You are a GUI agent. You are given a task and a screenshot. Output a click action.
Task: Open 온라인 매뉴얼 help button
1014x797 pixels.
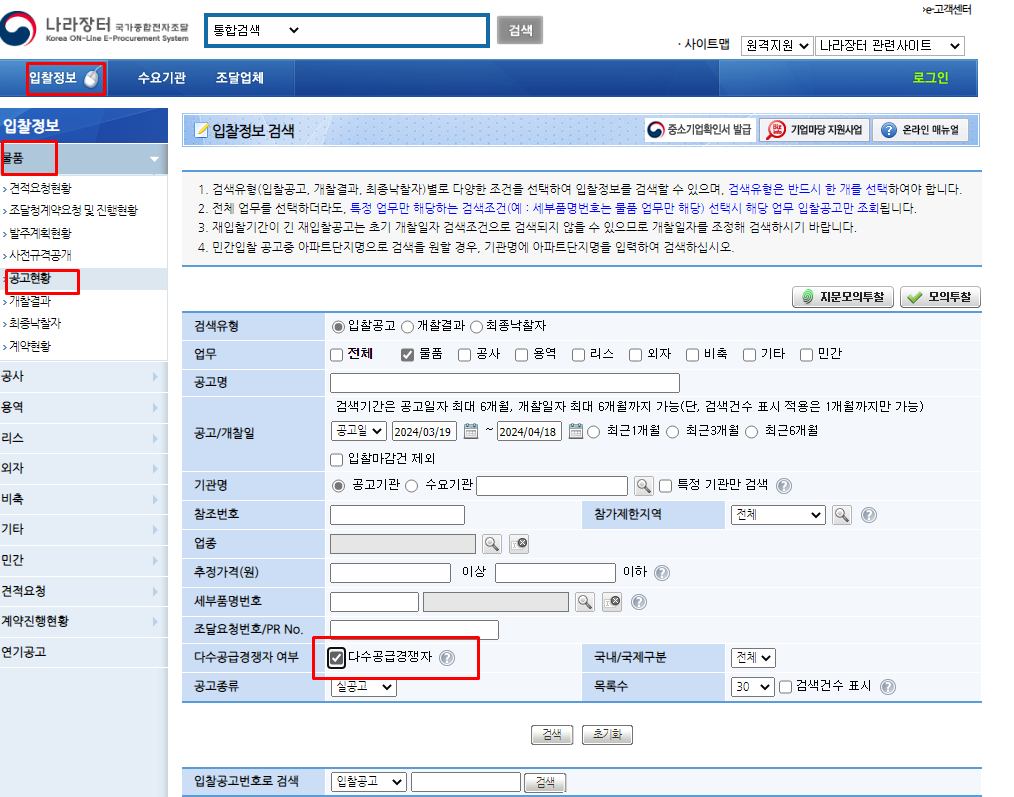point(920,130)
